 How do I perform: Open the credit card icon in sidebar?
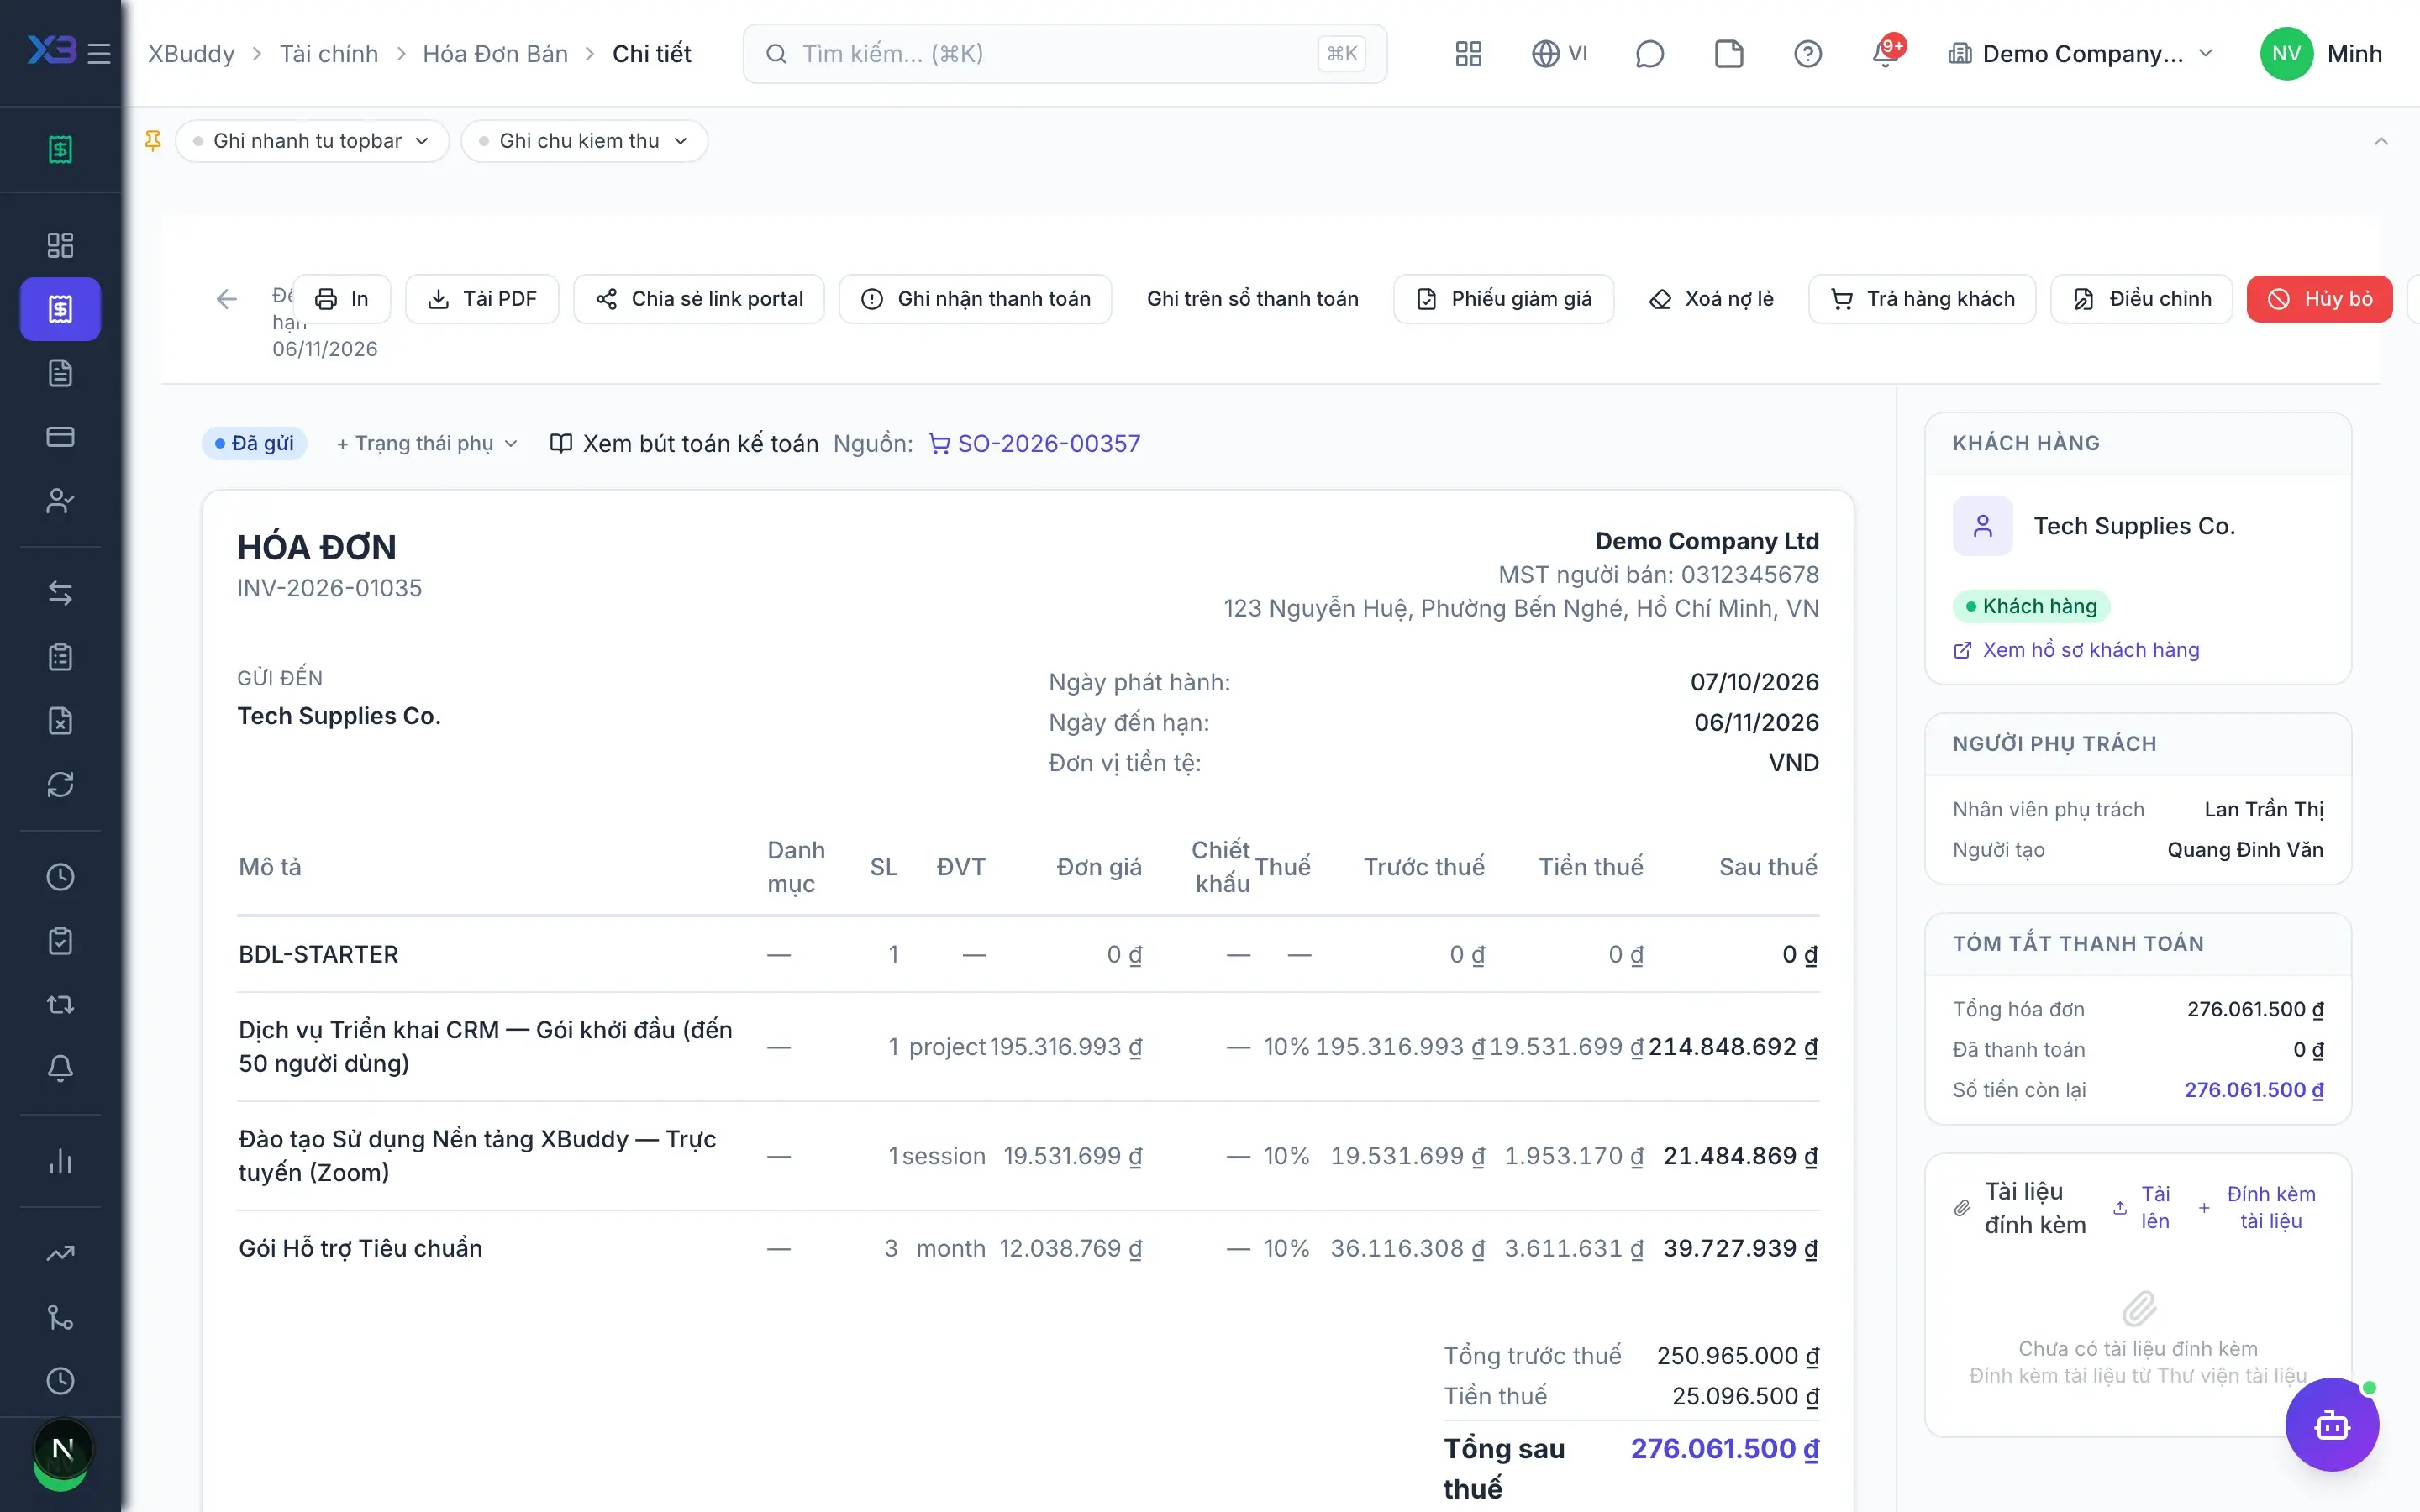click(60, 437)
